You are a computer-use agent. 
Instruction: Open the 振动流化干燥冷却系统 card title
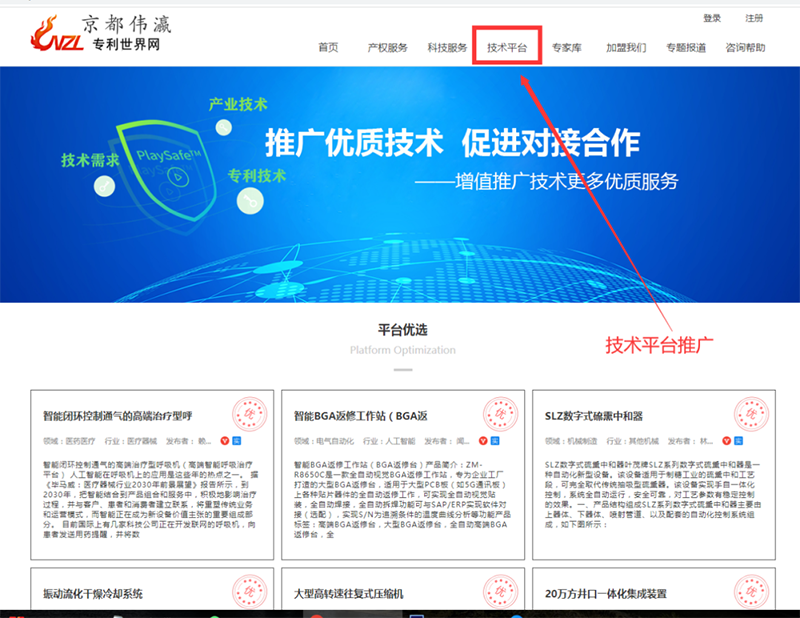pyautogui.click(x=93, y=594)
